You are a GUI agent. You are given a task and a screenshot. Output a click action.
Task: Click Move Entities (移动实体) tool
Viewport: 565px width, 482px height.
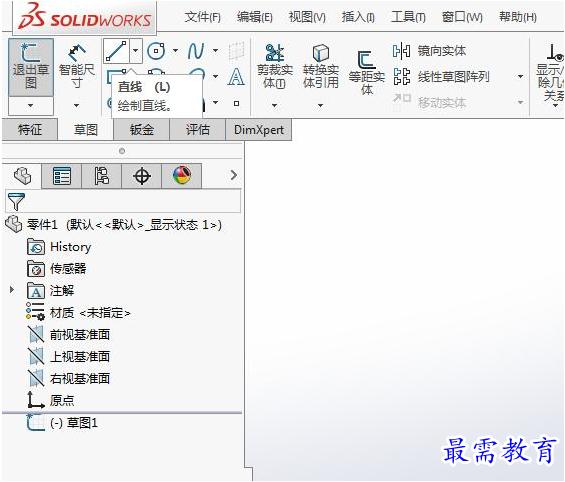[x=430, y=102]
